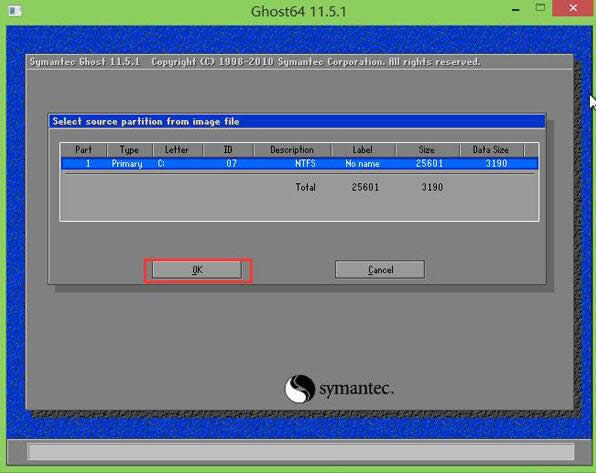Select the Primary NTFS partition row
This screenshot has width=596, height=473.
(x=300, y=163)
